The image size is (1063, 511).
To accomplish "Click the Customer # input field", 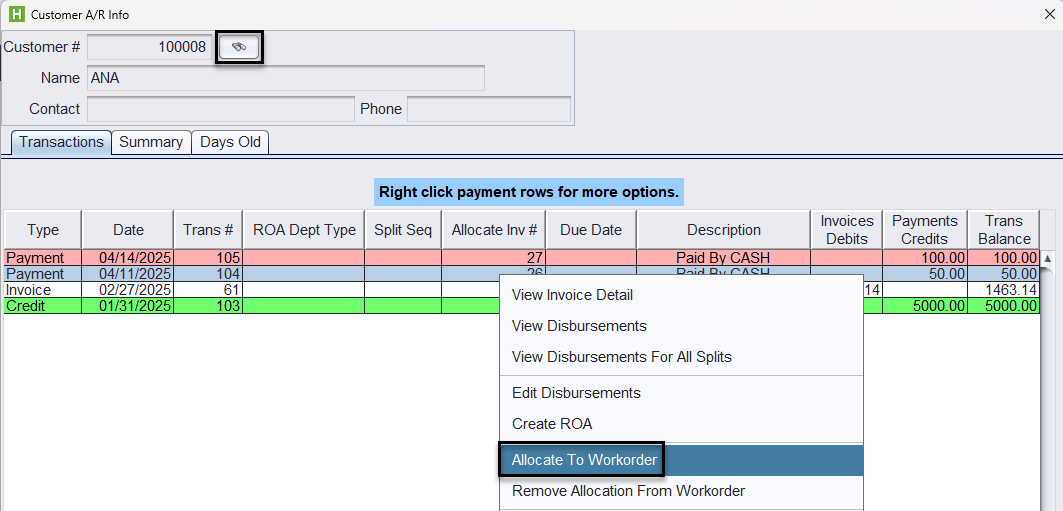I will (149, 47).
